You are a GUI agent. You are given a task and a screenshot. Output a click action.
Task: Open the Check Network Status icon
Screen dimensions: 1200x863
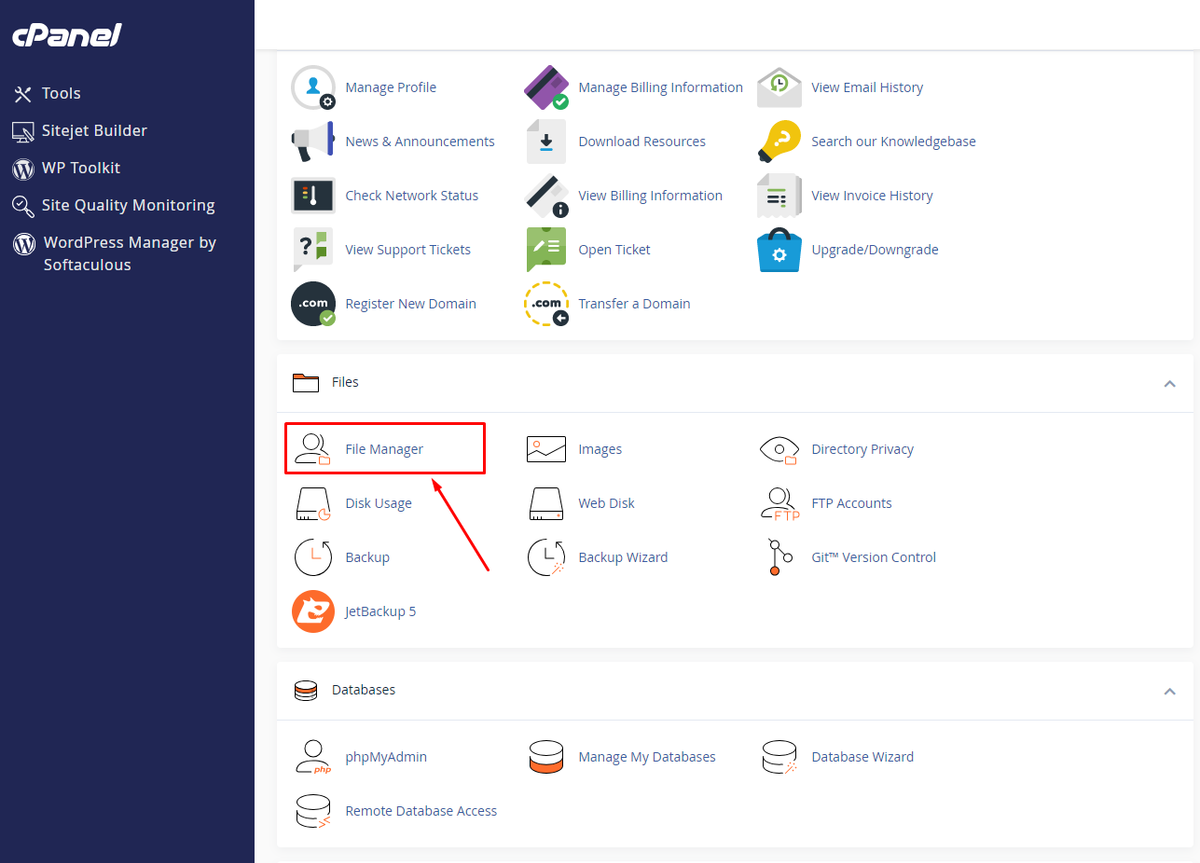313,196
